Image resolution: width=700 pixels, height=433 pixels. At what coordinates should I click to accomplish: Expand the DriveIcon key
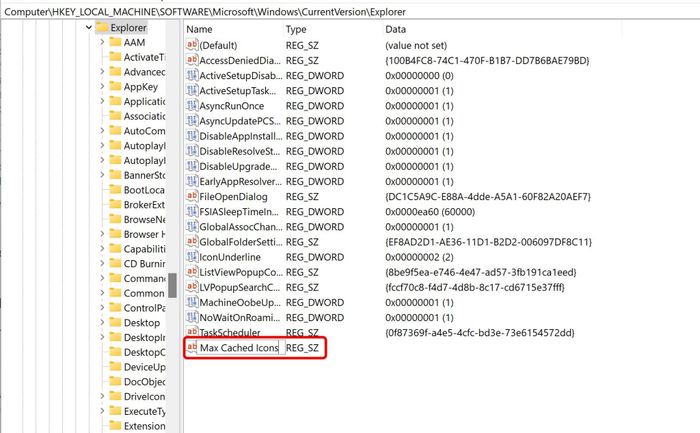coord(102,396)
